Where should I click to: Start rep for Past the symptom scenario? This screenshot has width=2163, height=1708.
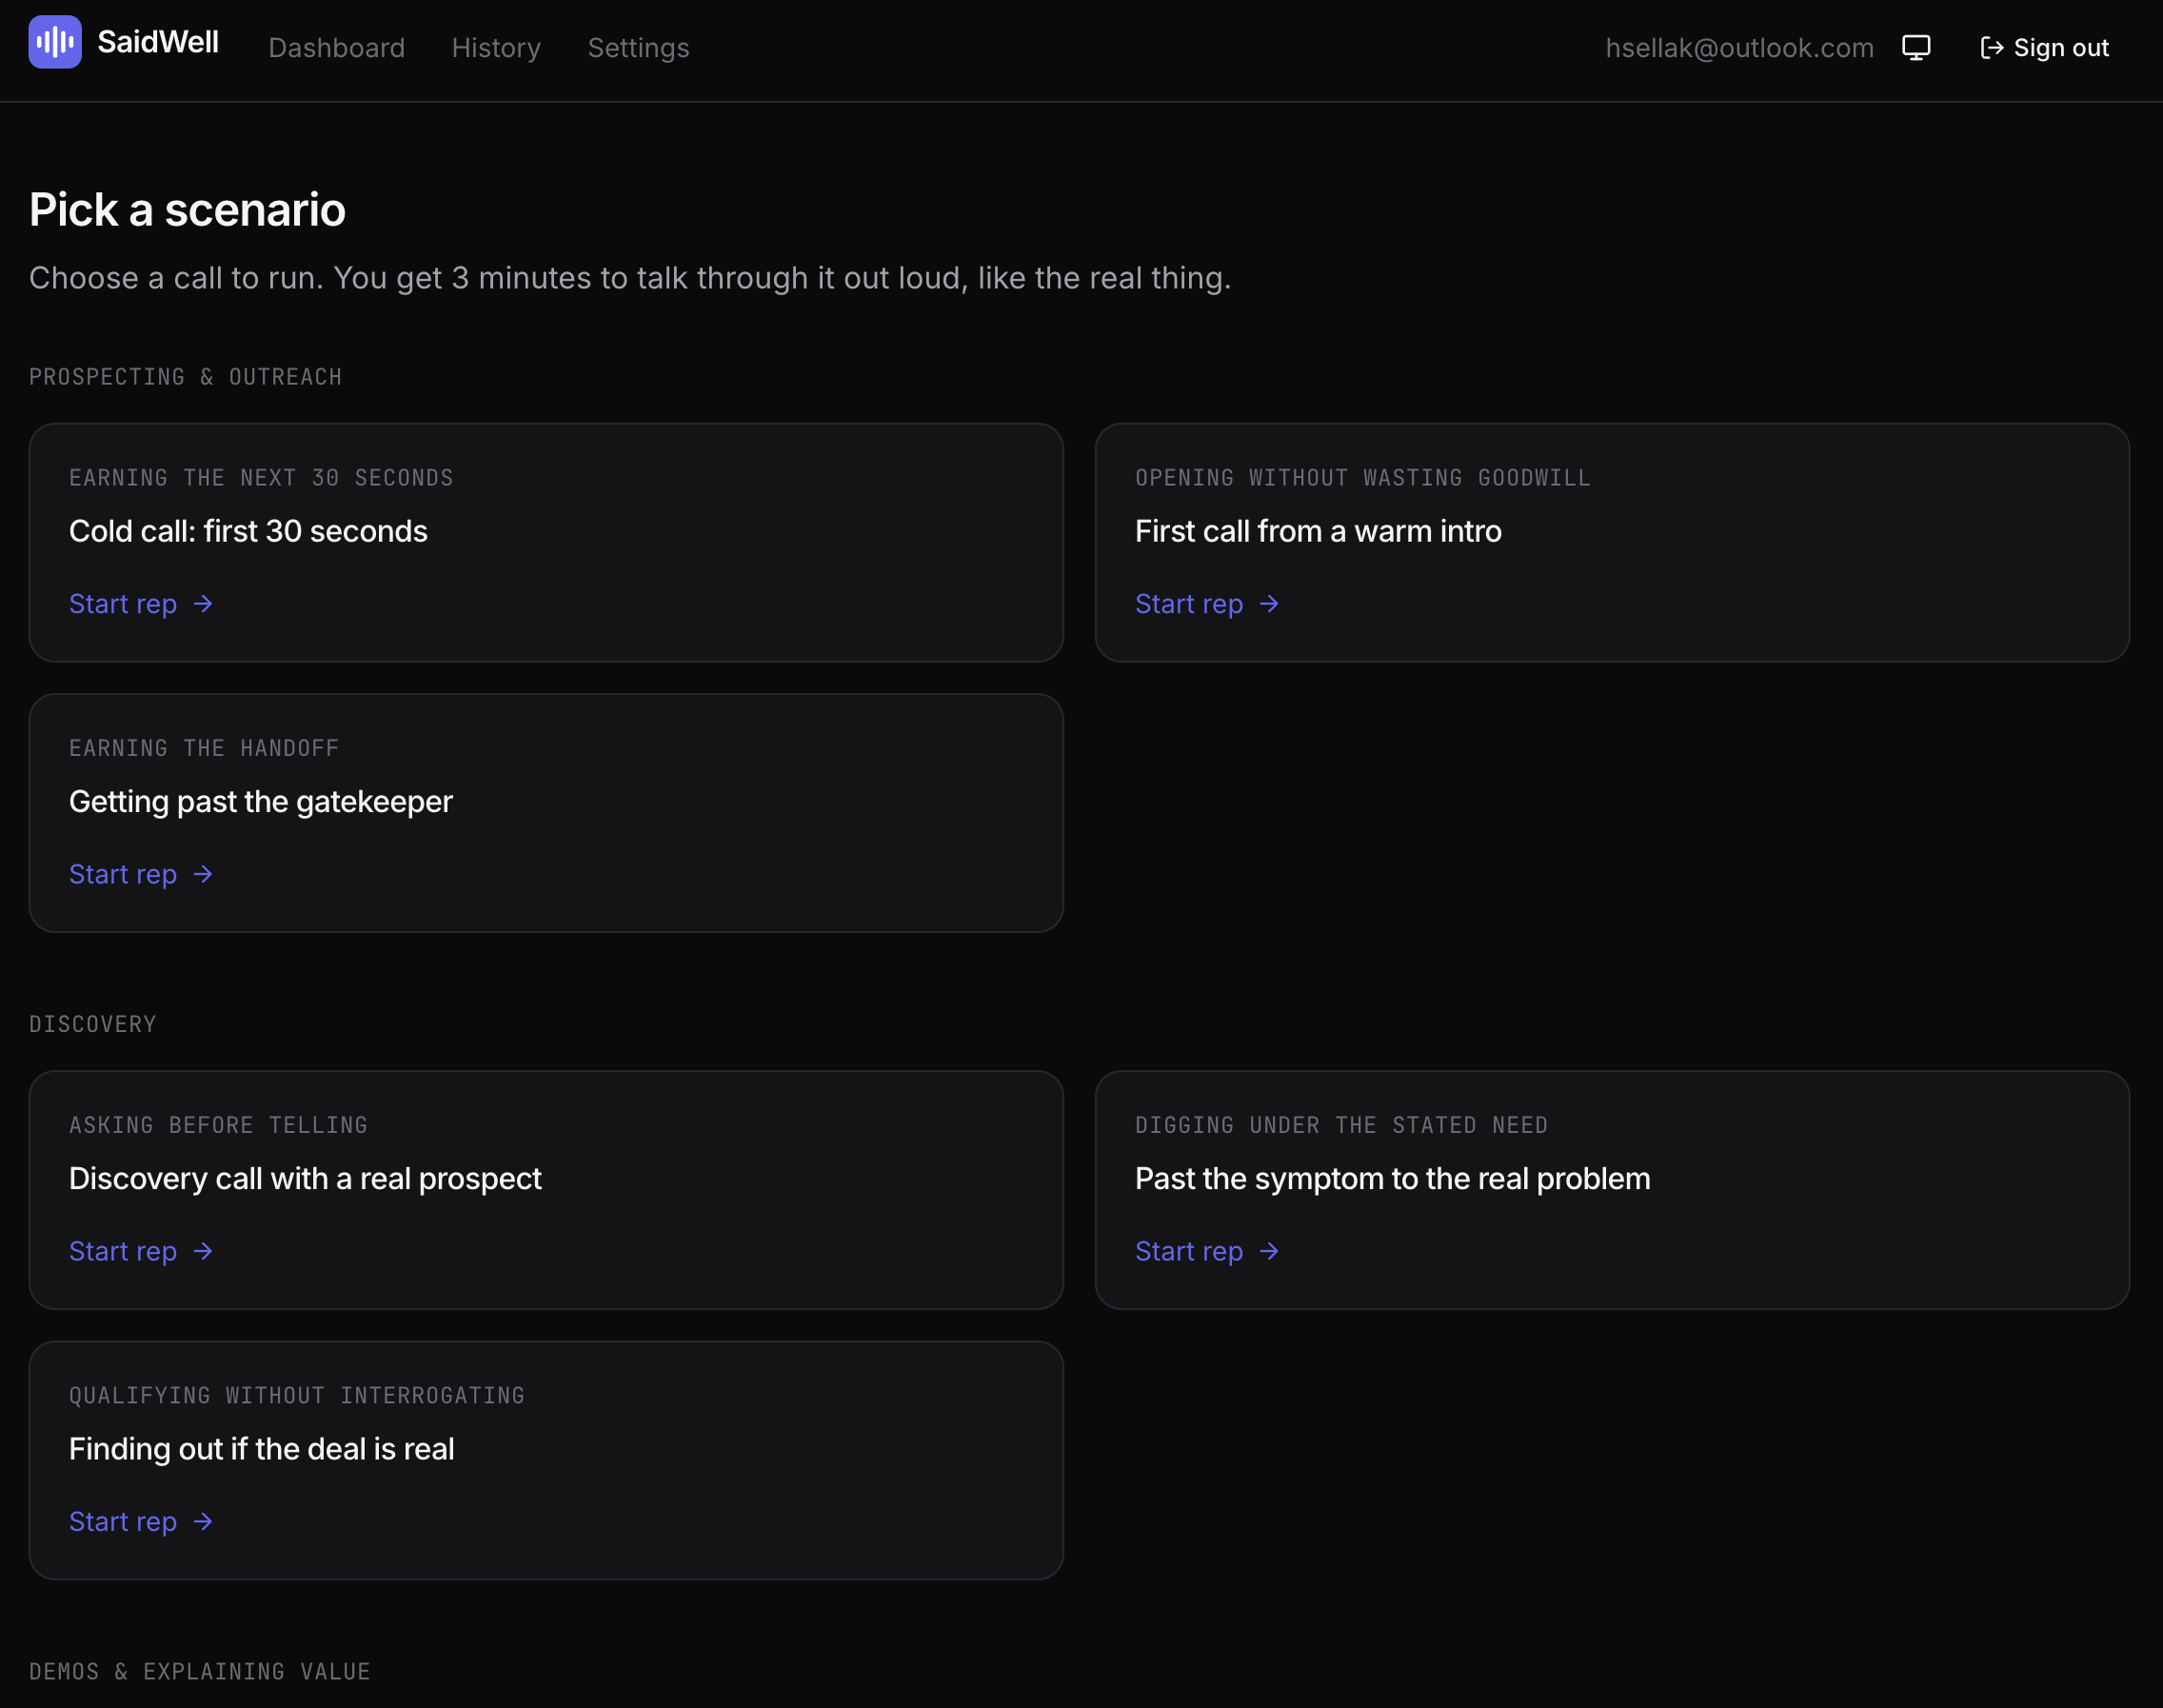pos(1207,1251)
